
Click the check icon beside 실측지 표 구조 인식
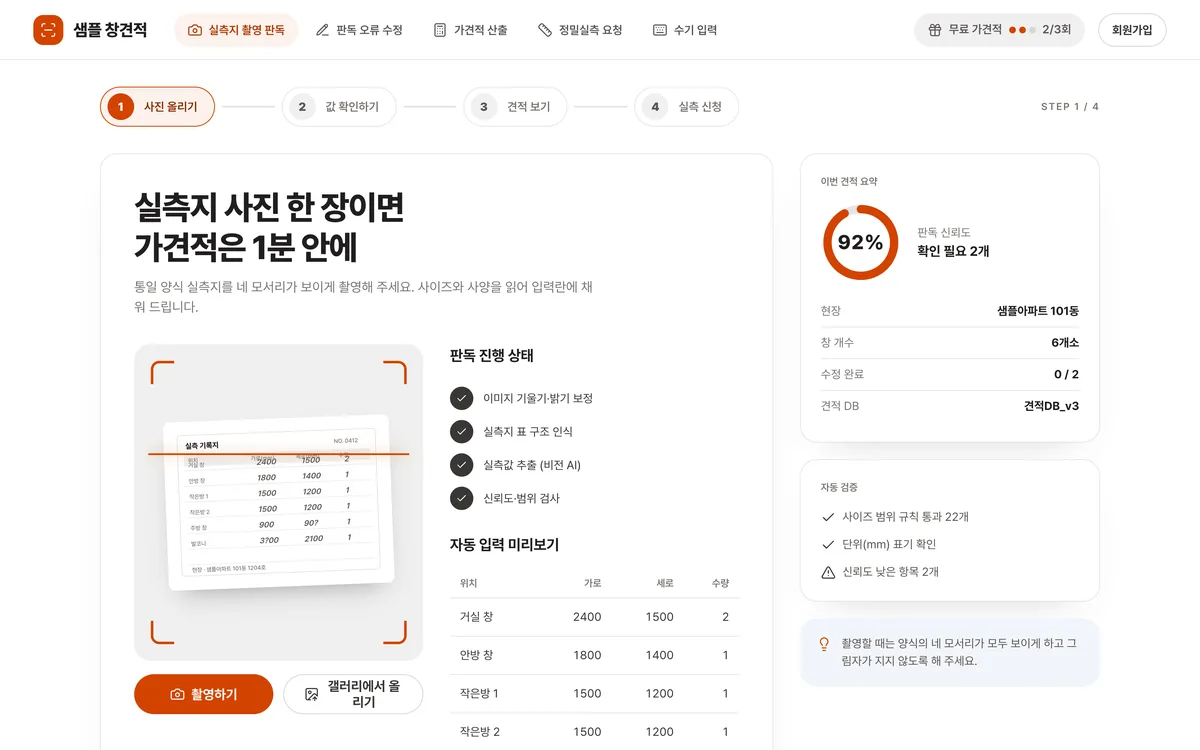[461, 431]
